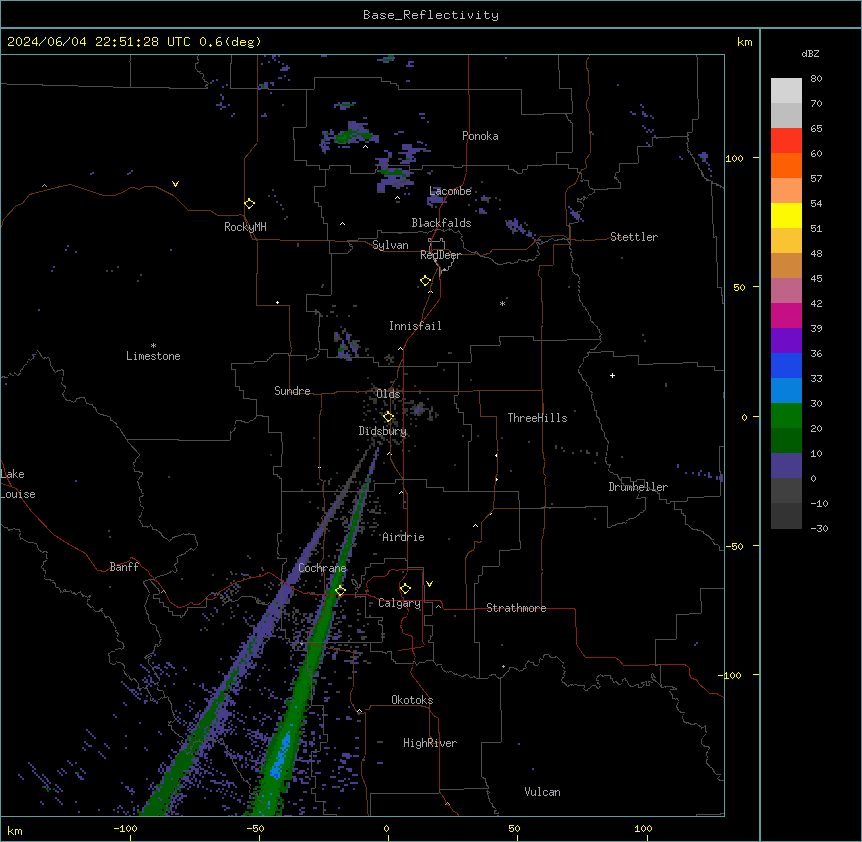The image size is (862, 842).
Task: Click the asterisk marker above Limestone
Action: 153,346
